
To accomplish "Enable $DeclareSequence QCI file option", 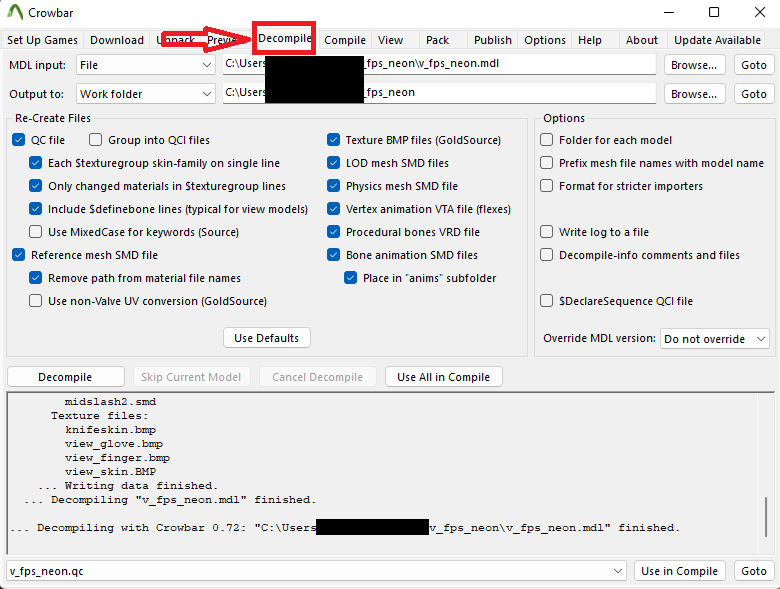I will (x=546, y=301).
